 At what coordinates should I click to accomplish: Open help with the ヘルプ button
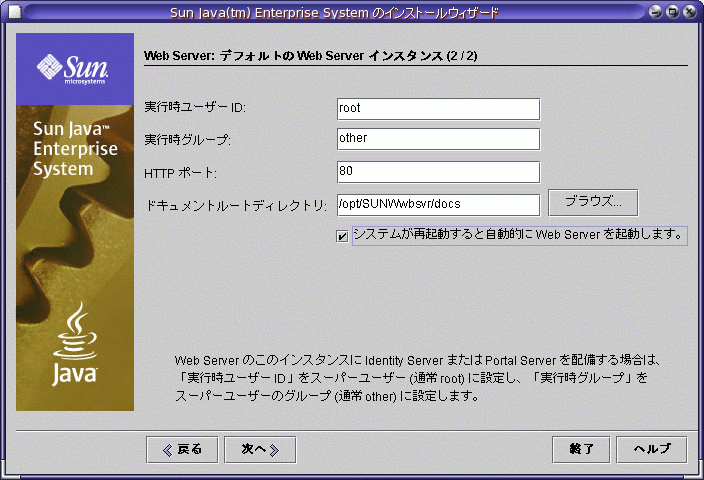pos(651,449)
